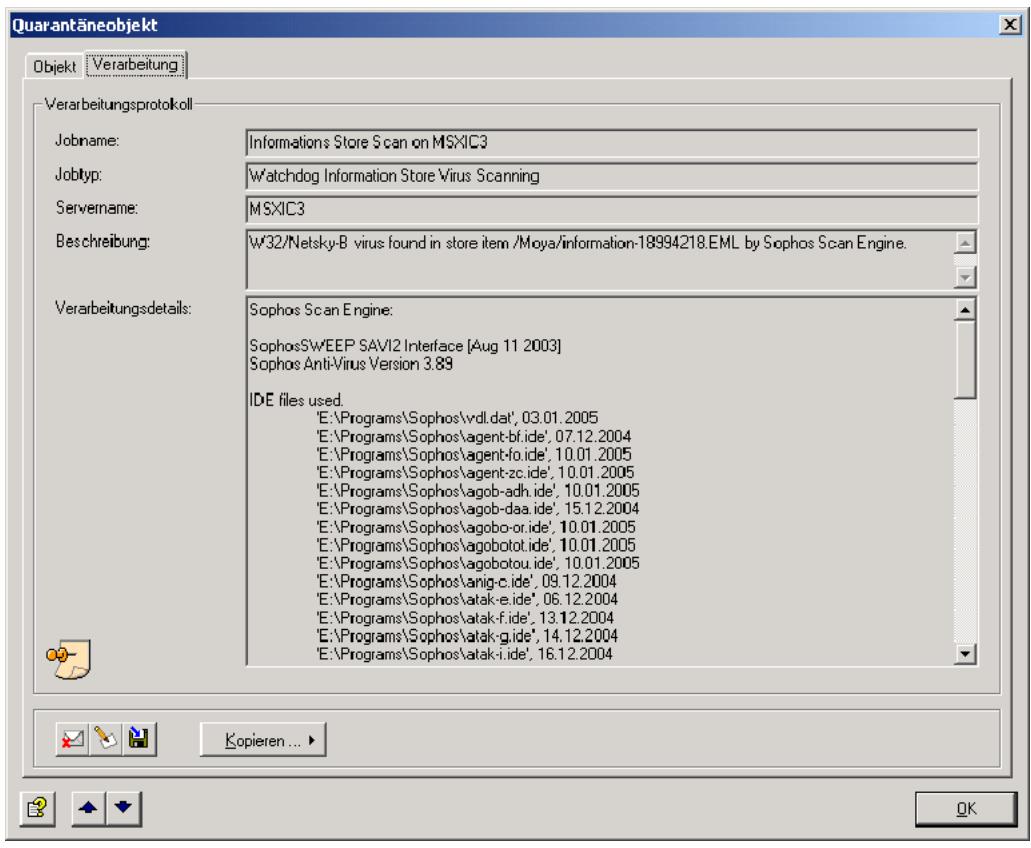Click the agobotot.ide line
Screen dimensions: 1031x848
coord(476,546)
